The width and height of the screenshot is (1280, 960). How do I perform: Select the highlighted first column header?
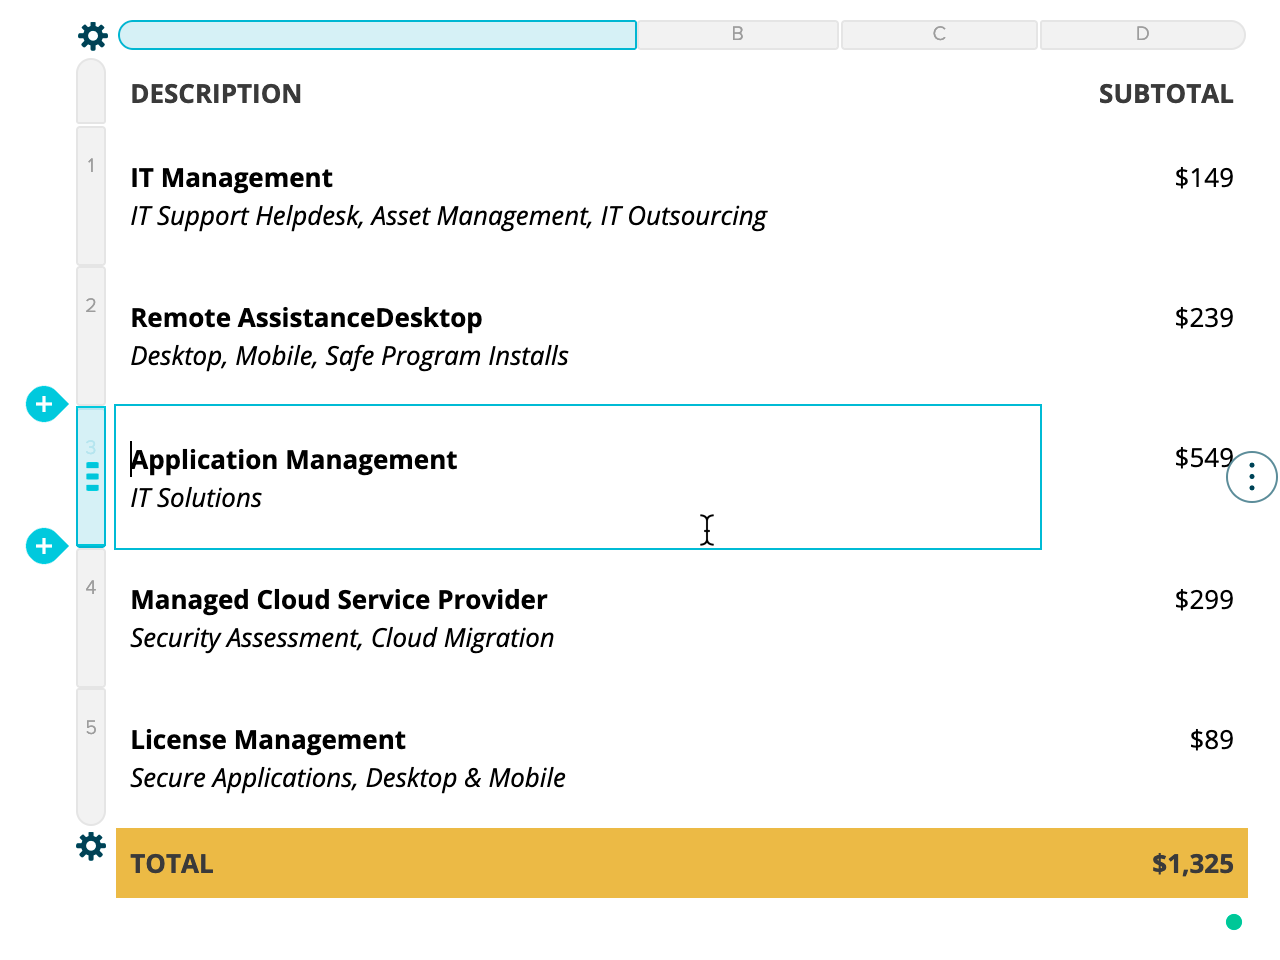(x=377, y=35)
